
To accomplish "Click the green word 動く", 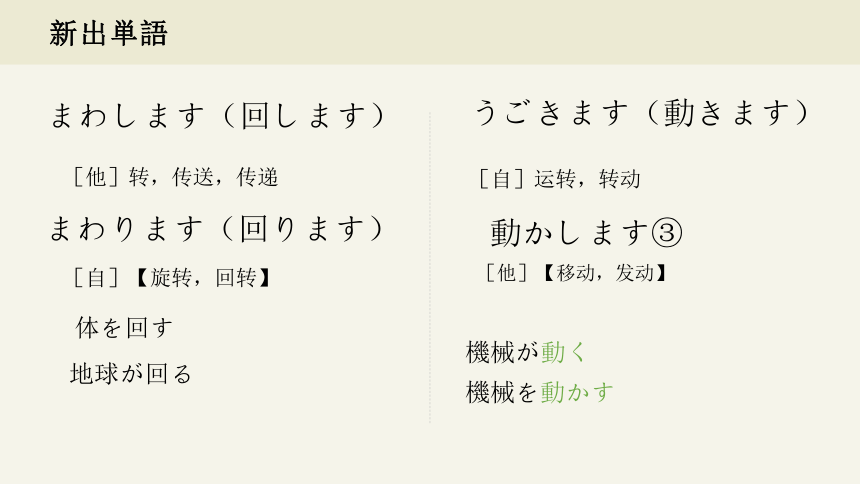I will point(564,352).
